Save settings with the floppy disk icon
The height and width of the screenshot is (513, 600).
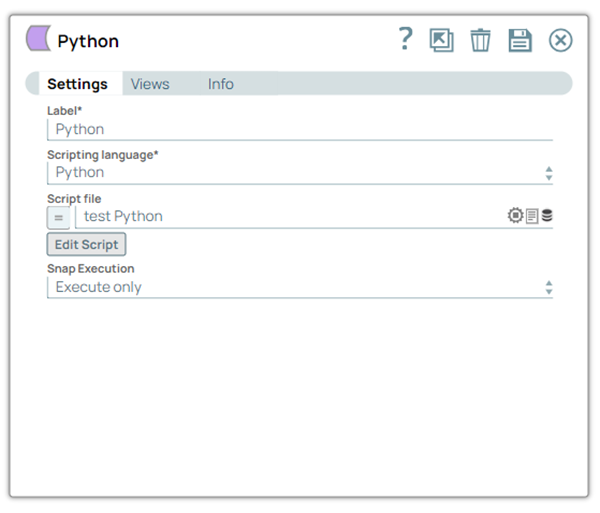520,40
